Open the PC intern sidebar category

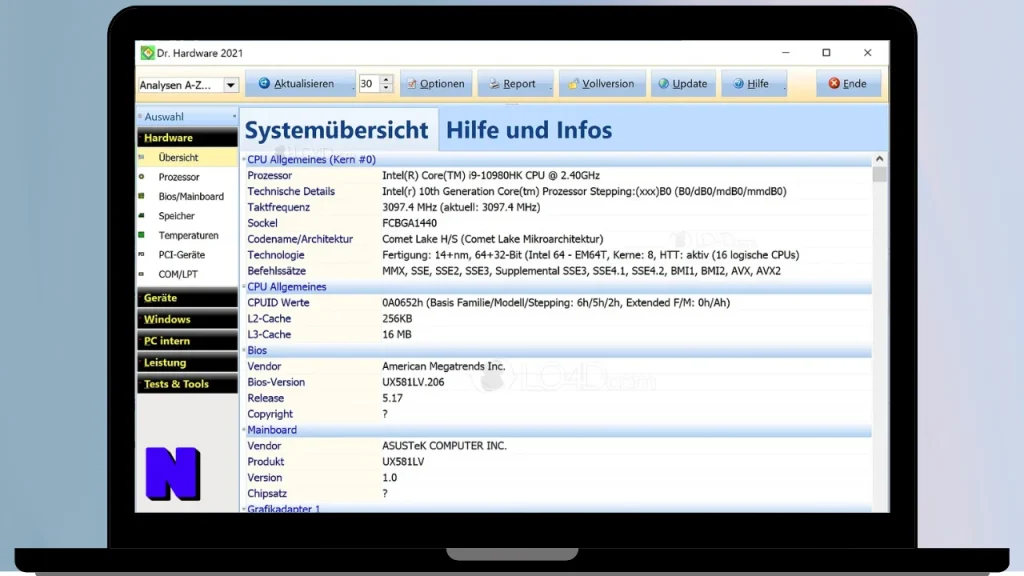pos(187,341)
